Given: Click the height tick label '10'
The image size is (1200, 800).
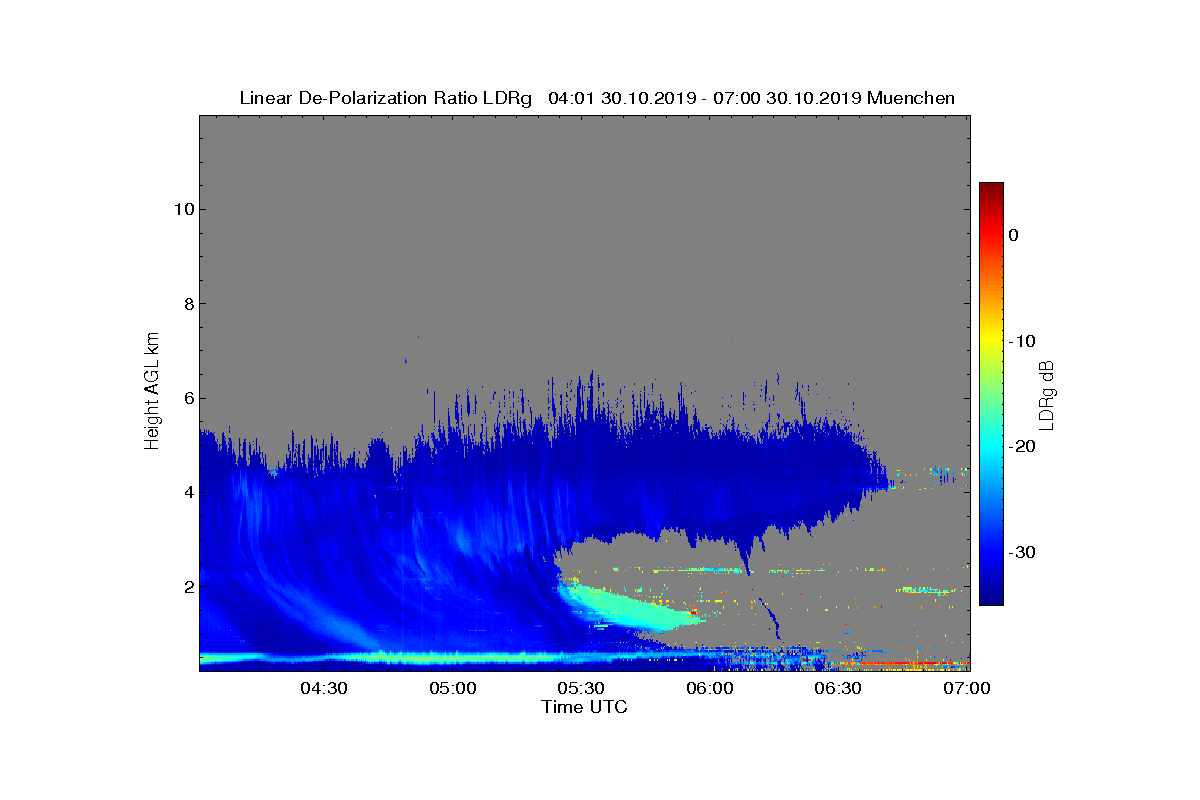Looking at the screenshot, I should pos(183,209).
